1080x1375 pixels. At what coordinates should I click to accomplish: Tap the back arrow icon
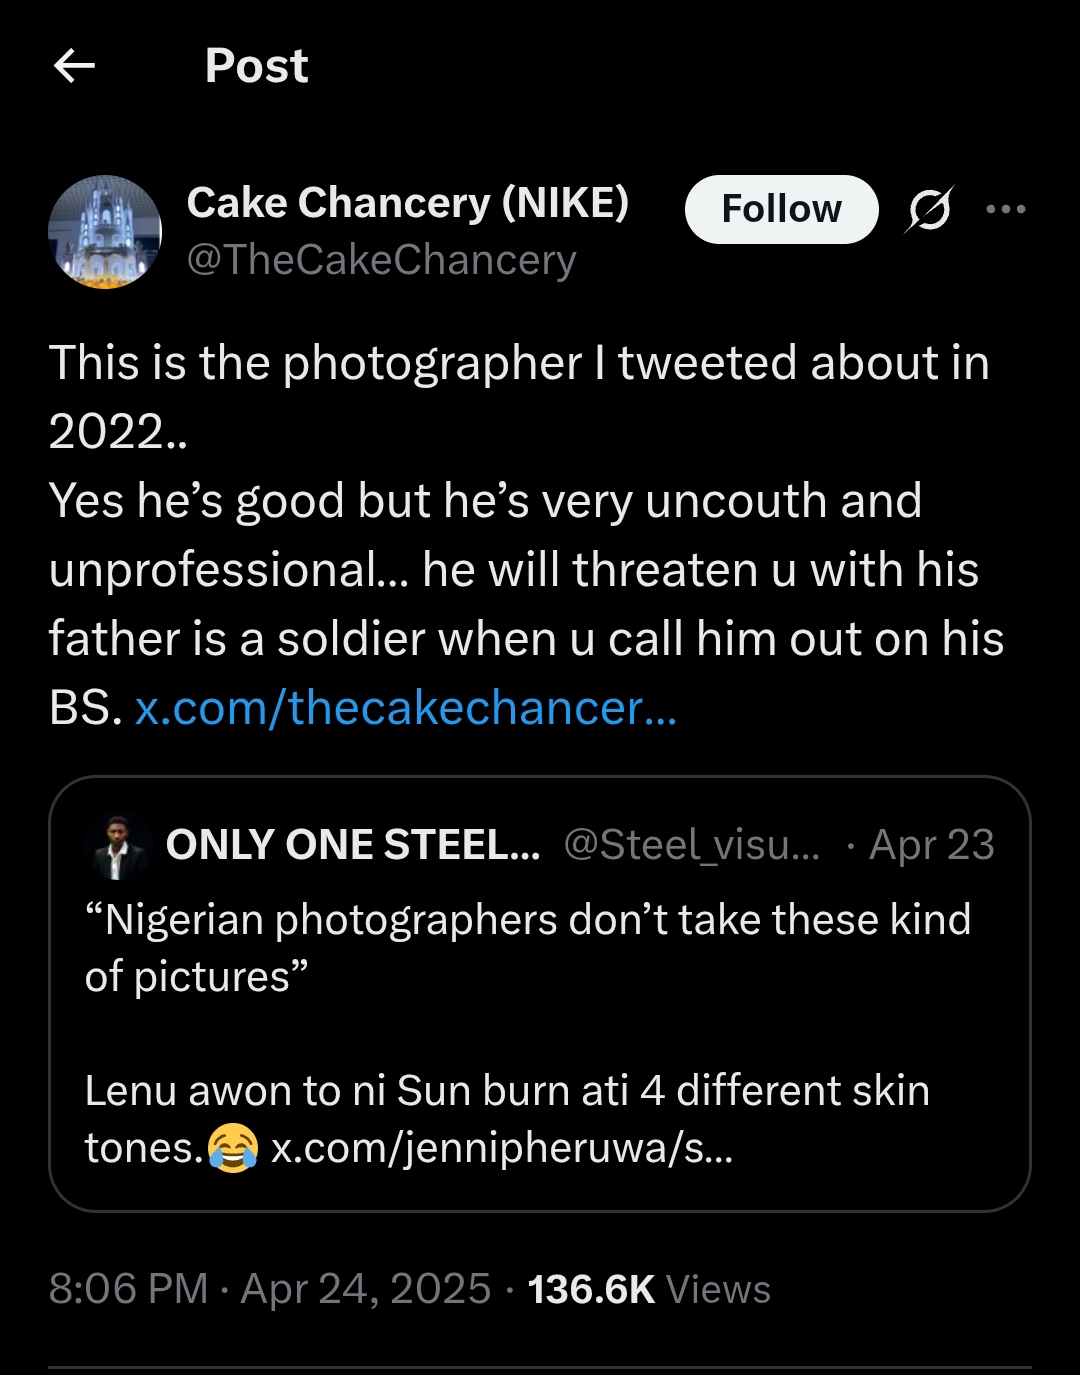pyautogui.click(x=74, y=66)
